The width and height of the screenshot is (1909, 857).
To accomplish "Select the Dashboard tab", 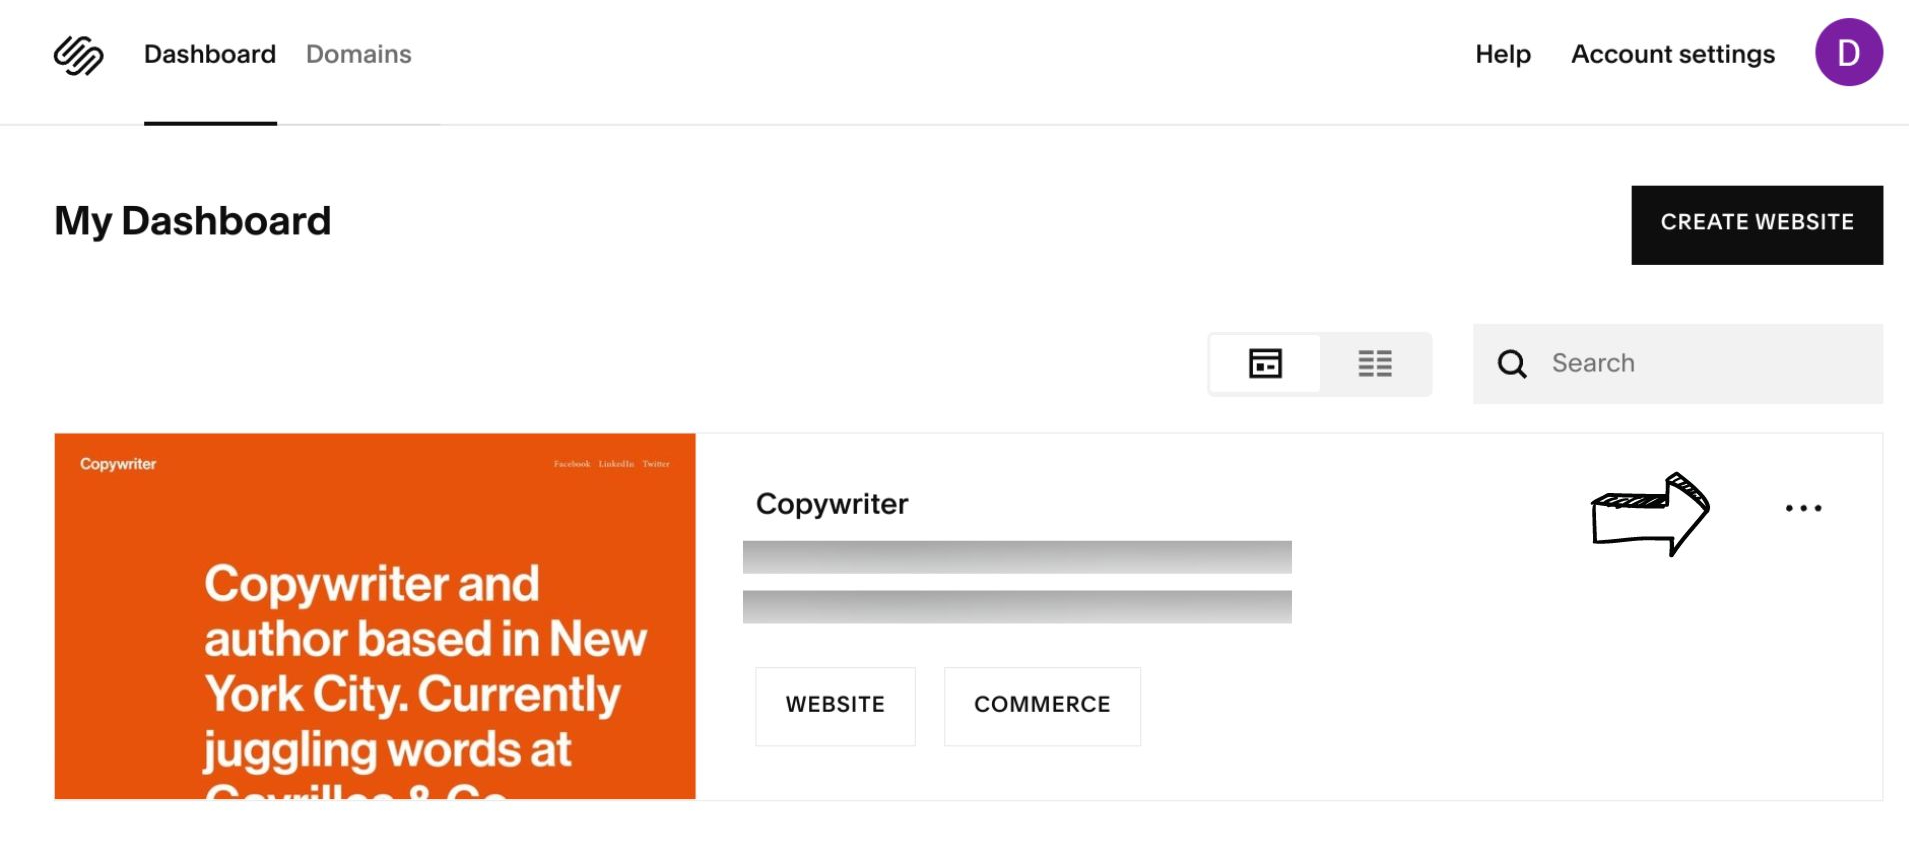I will pos(210,55).
